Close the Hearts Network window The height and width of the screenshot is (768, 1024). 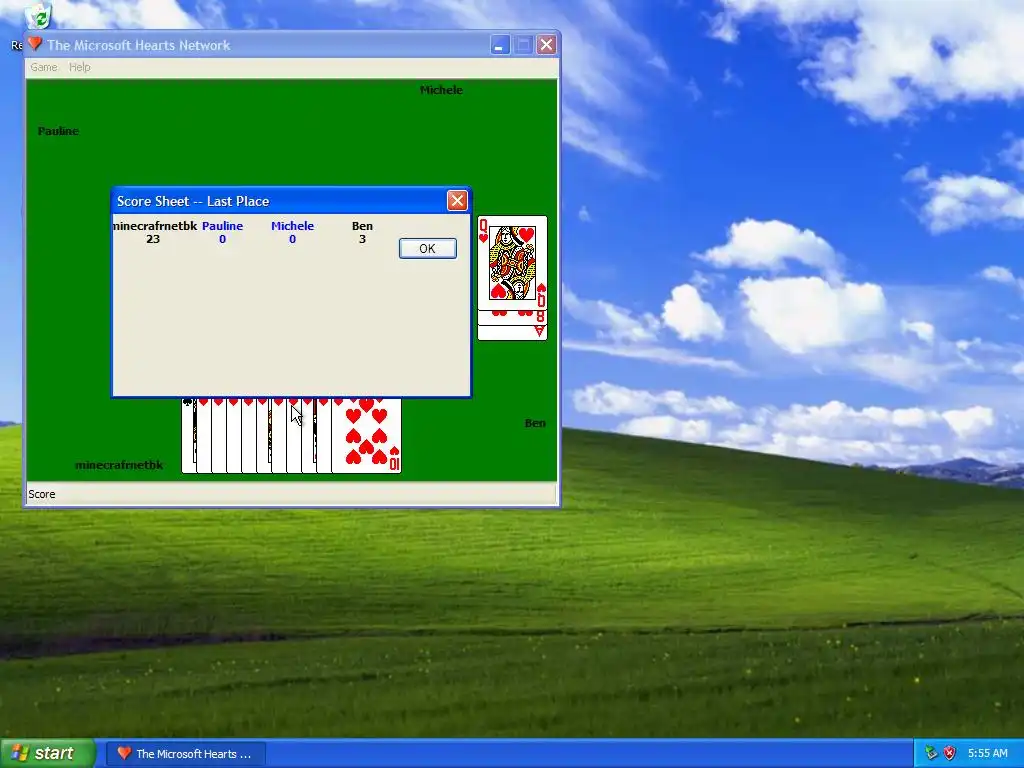(x=547, y=45)
